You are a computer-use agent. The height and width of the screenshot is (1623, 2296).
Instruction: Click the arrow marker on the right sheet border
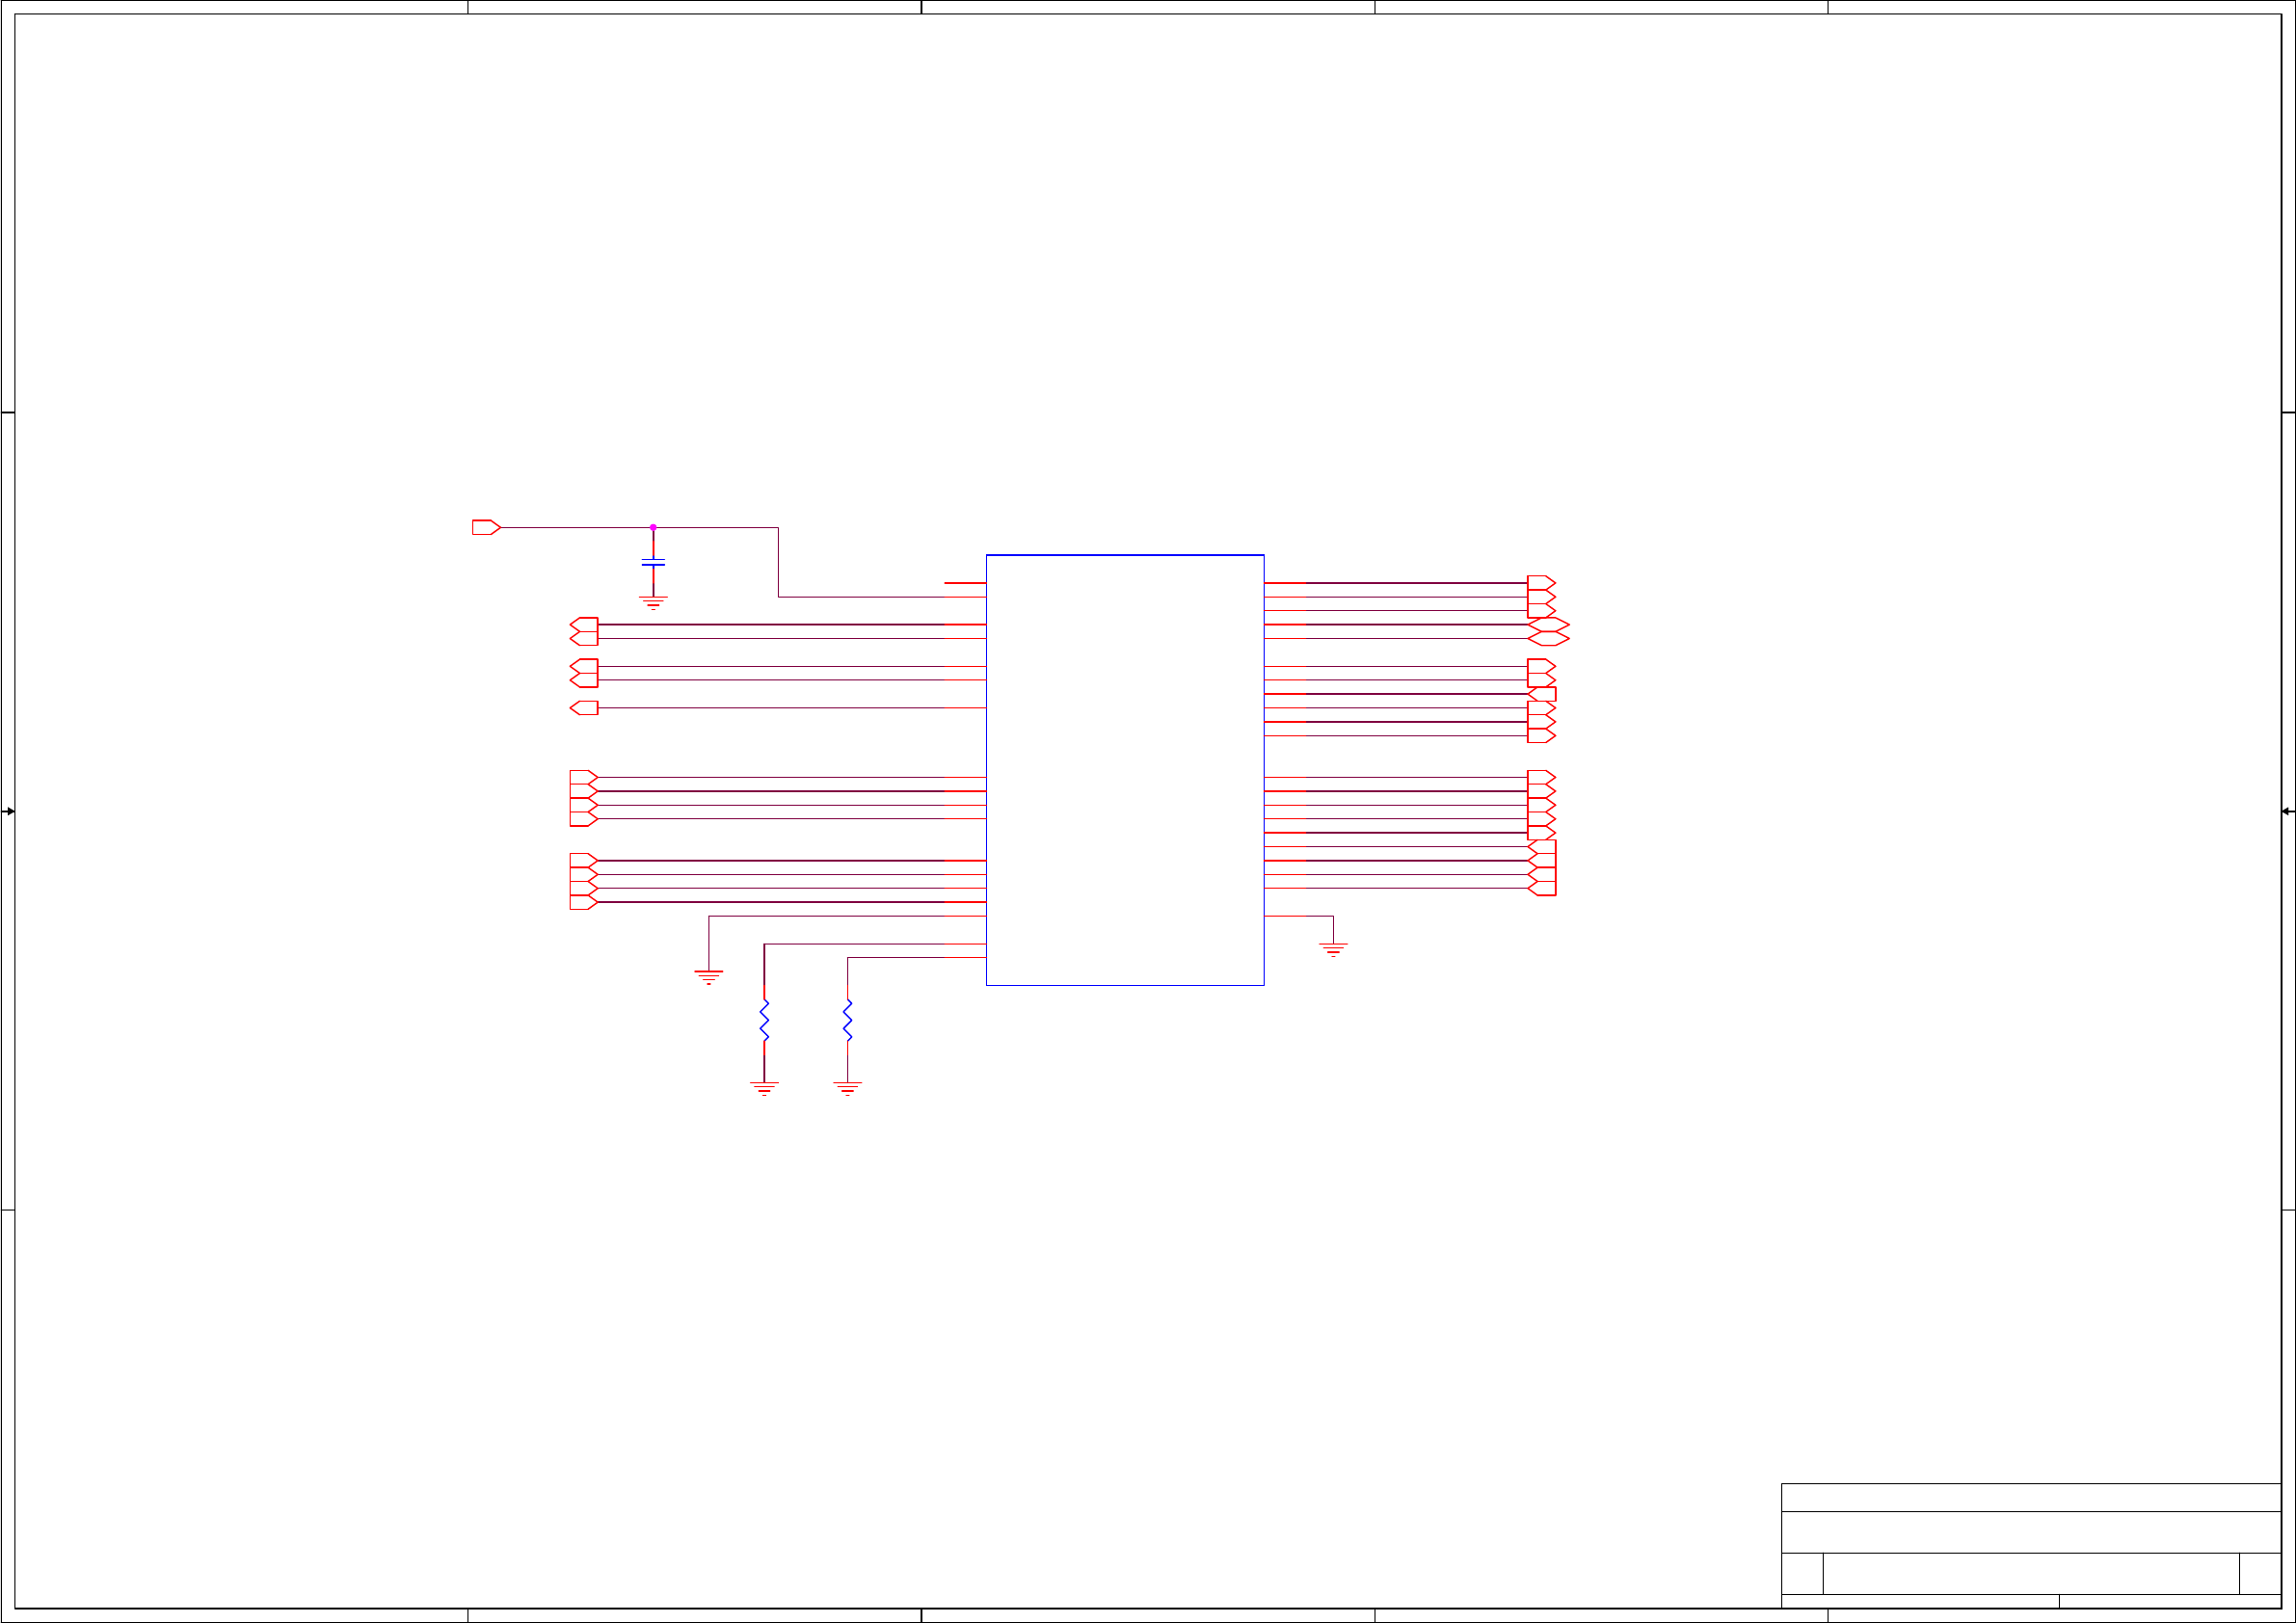click(x=2287, y=811)
